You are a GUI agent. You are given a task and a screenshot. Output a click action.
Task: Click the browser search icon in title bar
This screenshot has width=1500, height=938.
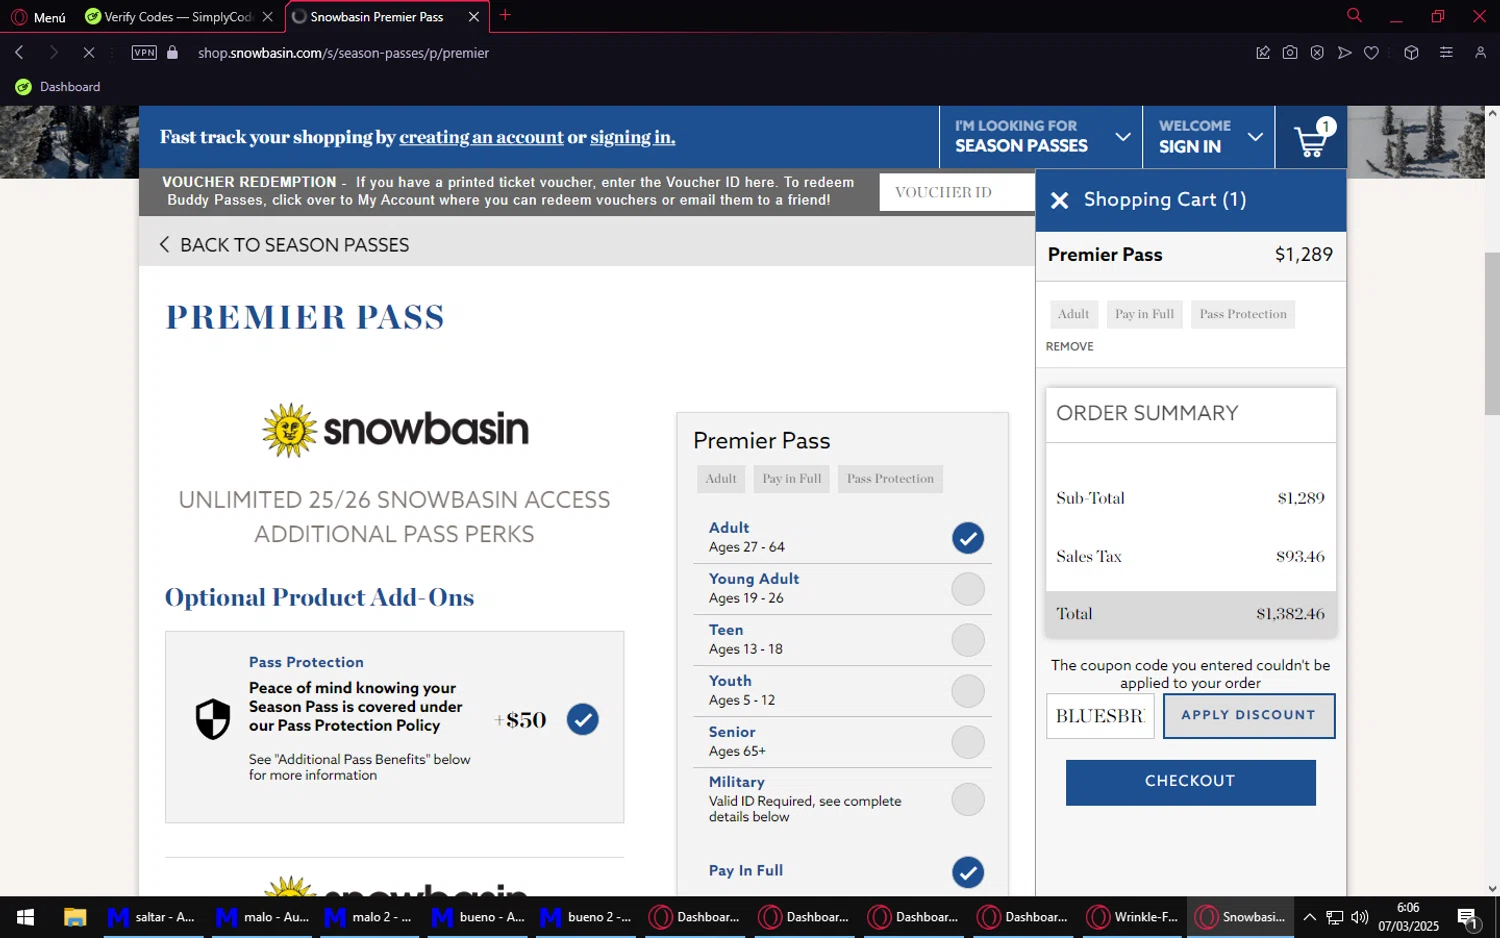pyautogui.click(x=1354, y=16)
